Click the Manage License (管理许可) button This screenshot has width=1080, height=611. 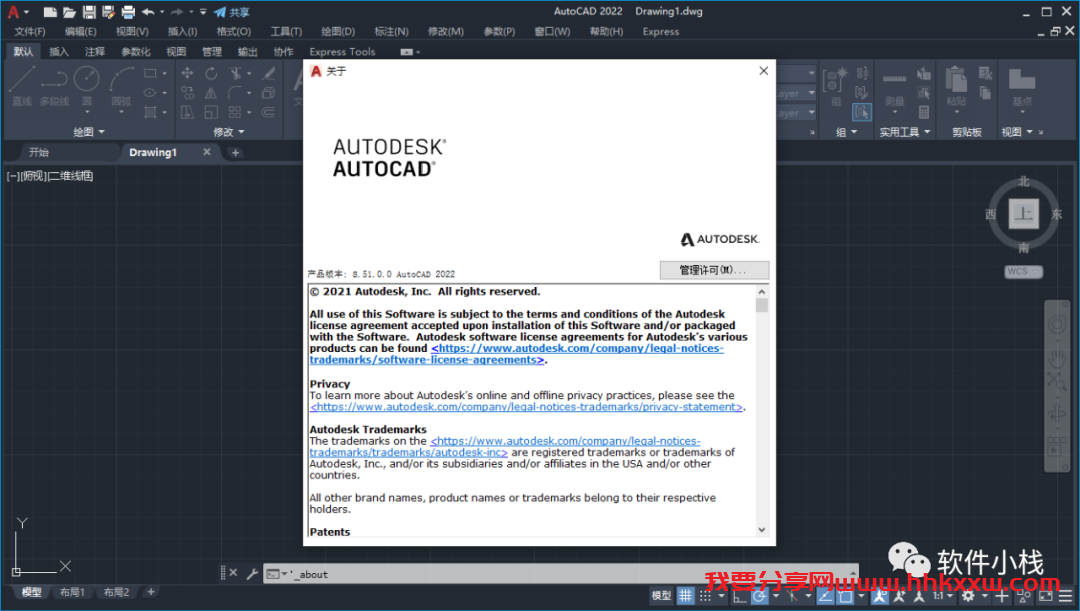tap(714, 270)
